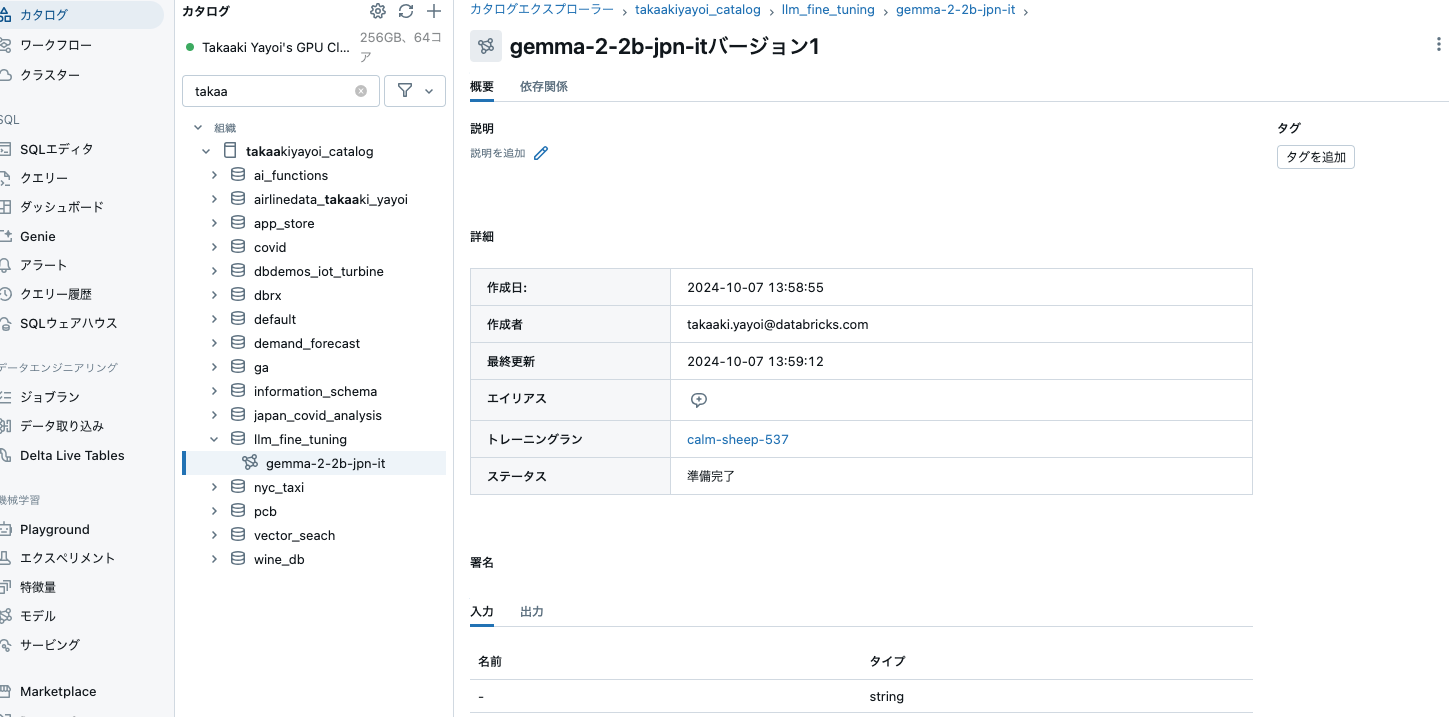Collapse the takaakiyayoi_catalog node
1449x717 pixels.
[206, 152]
